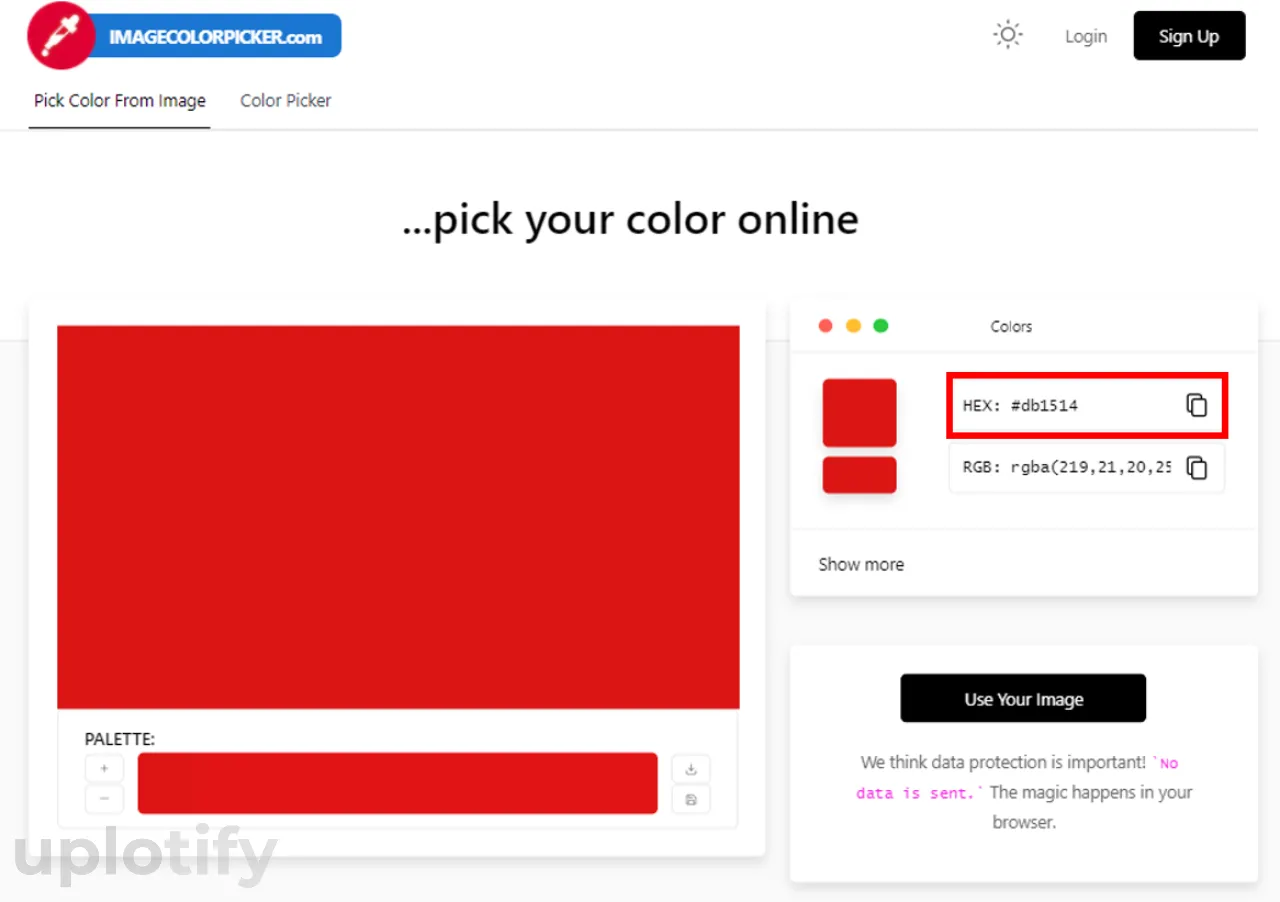This screenshot has height=902, width=1280.
Task: Click the HEX #db1514 value field
Action: coord(1087,405)
